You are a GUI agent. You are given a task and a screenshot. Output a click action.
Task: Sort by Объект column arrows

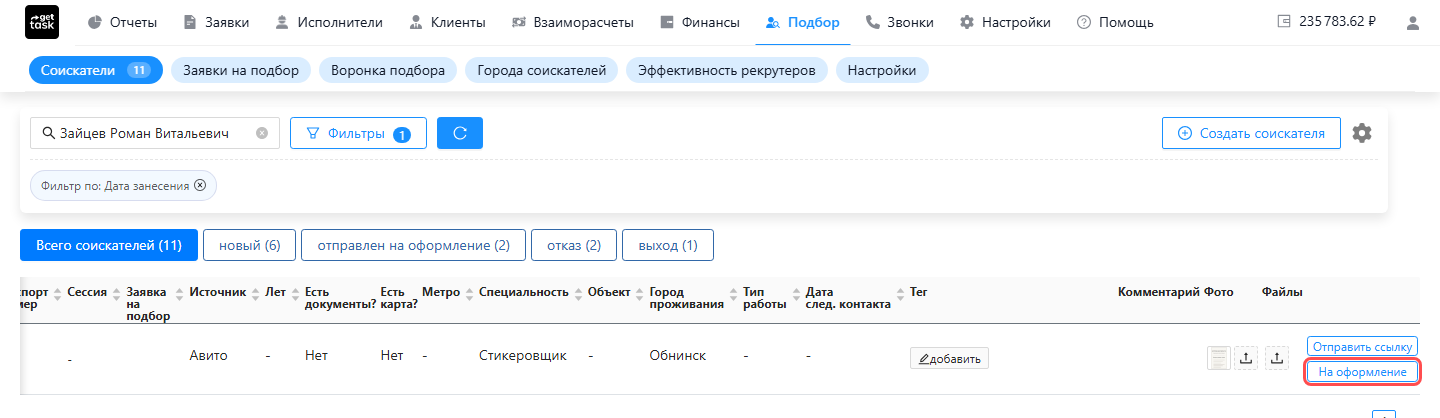click(x=640, y=292)
